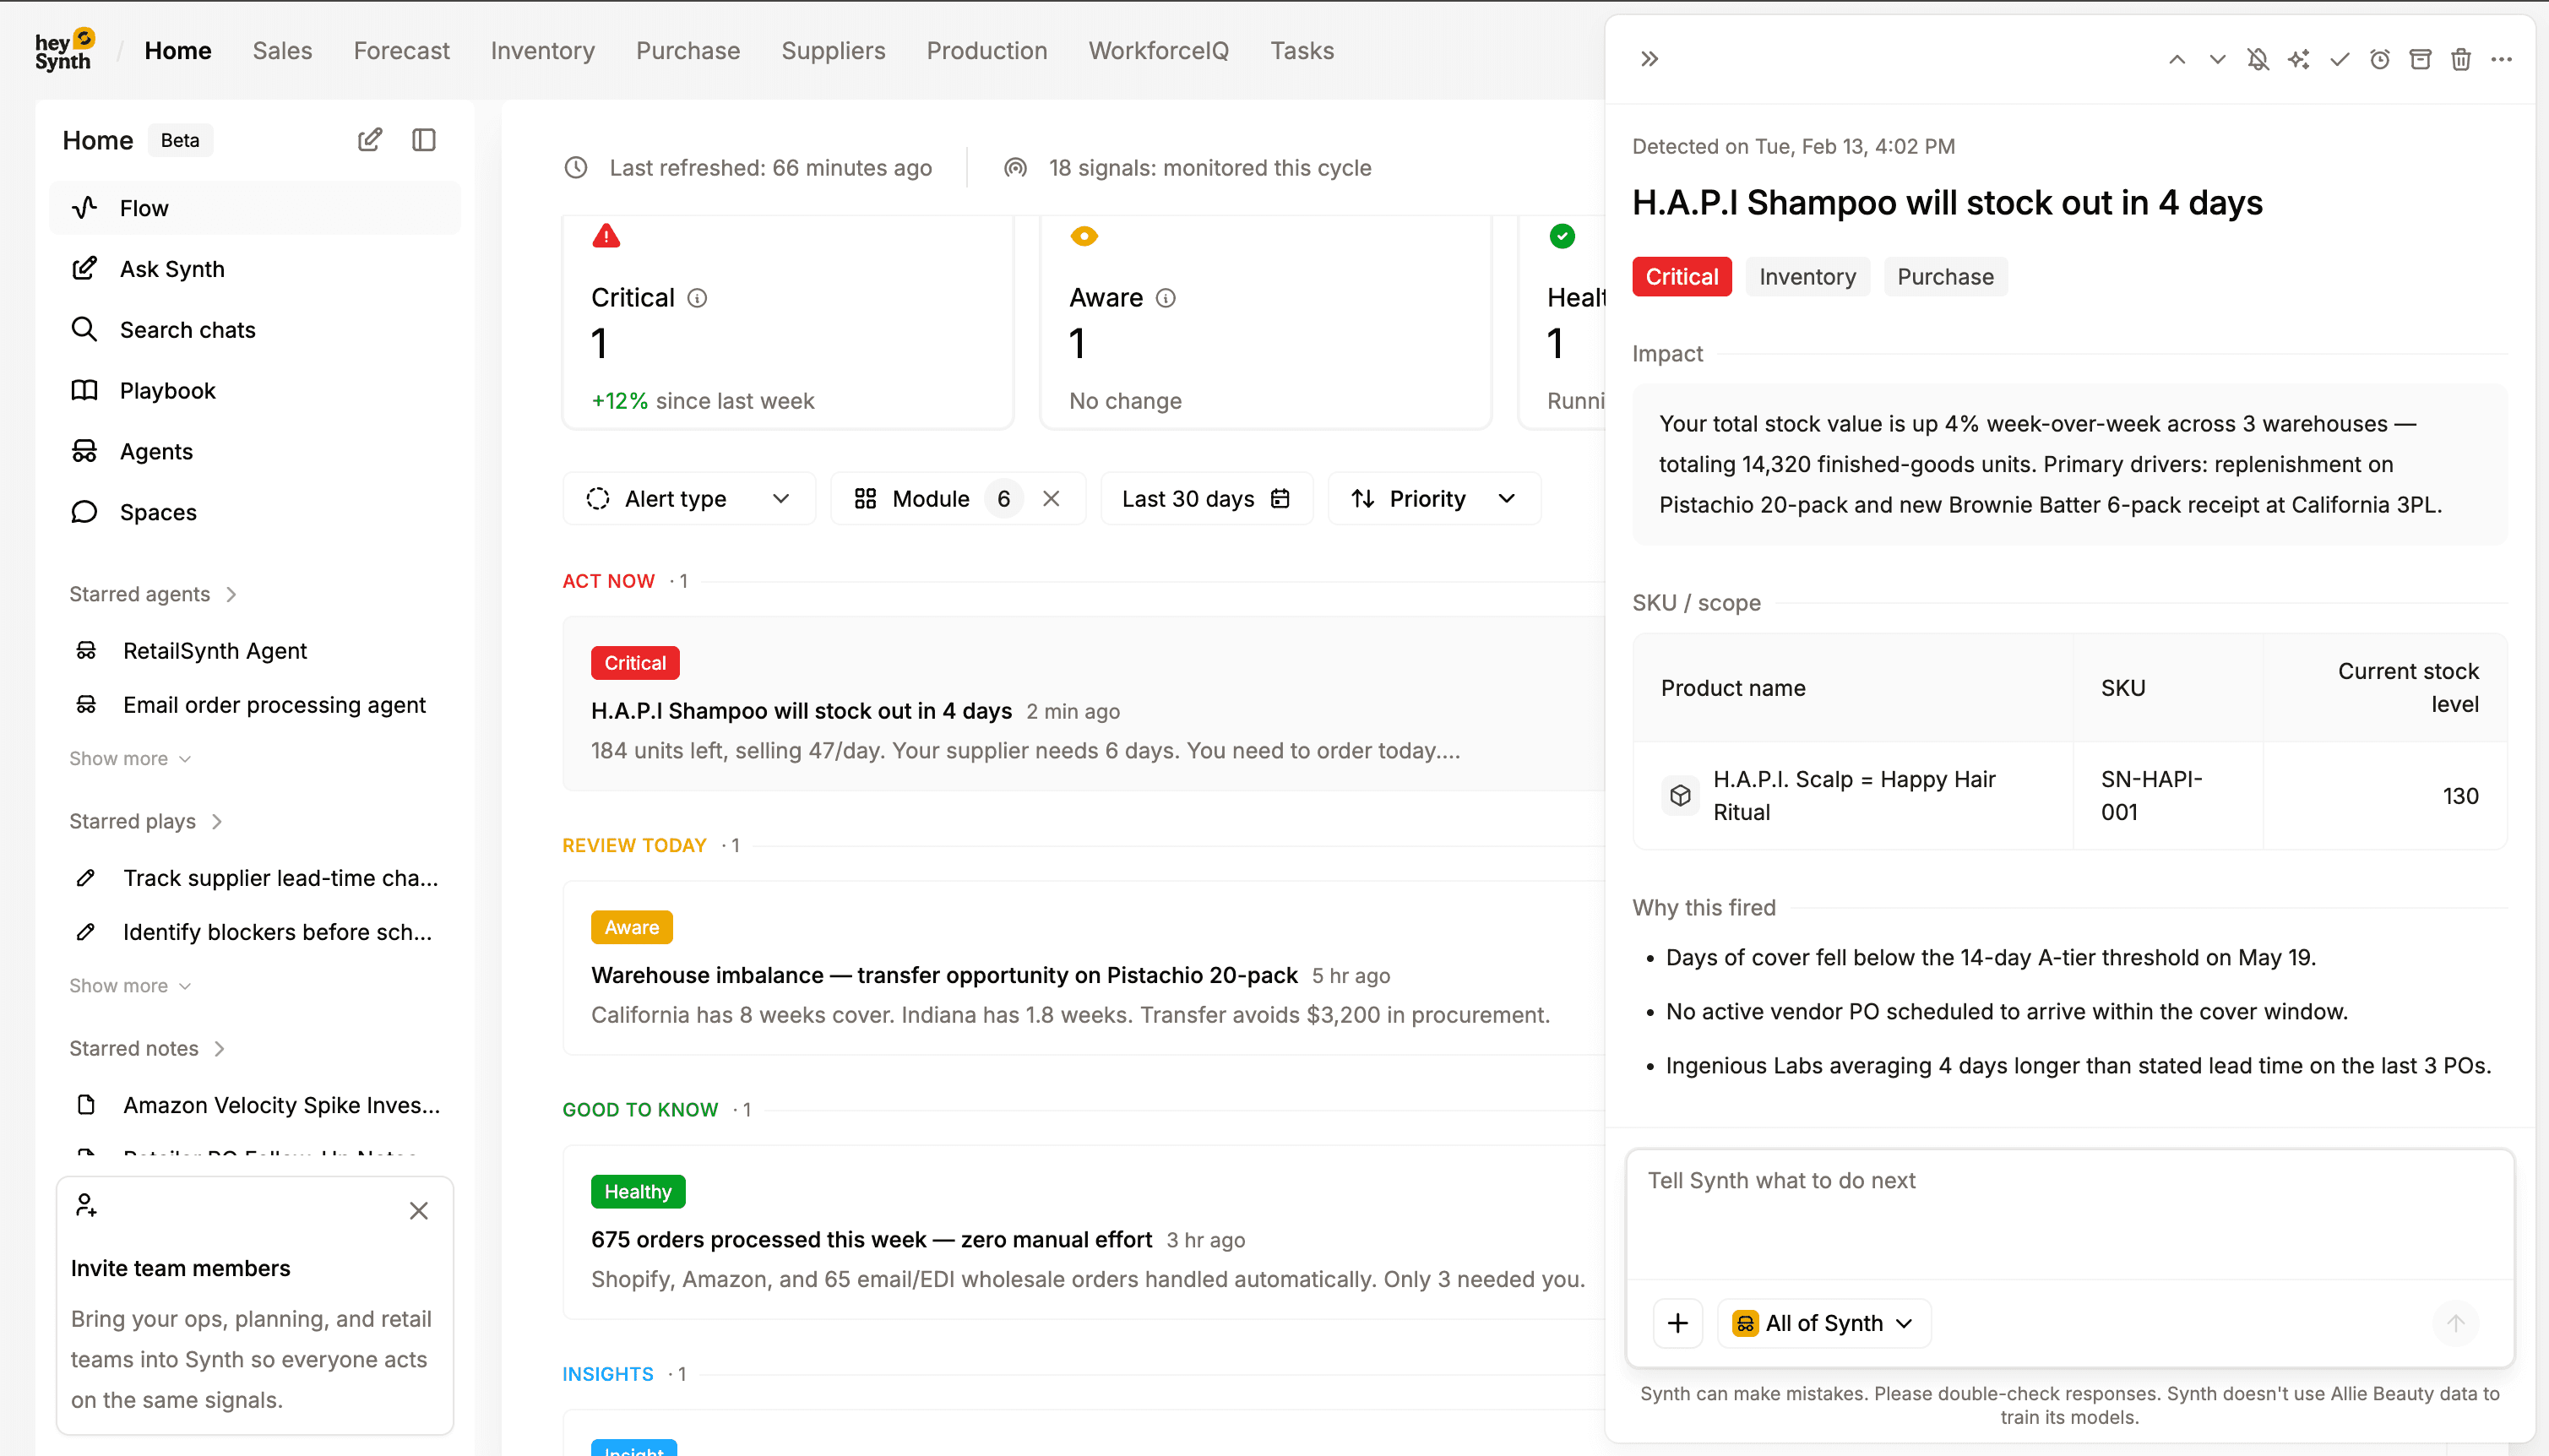The height and width of the screenshot is (1456, 2549).
Task: Collapse the detail panel with double chevron
Action: pos(1650,59)
